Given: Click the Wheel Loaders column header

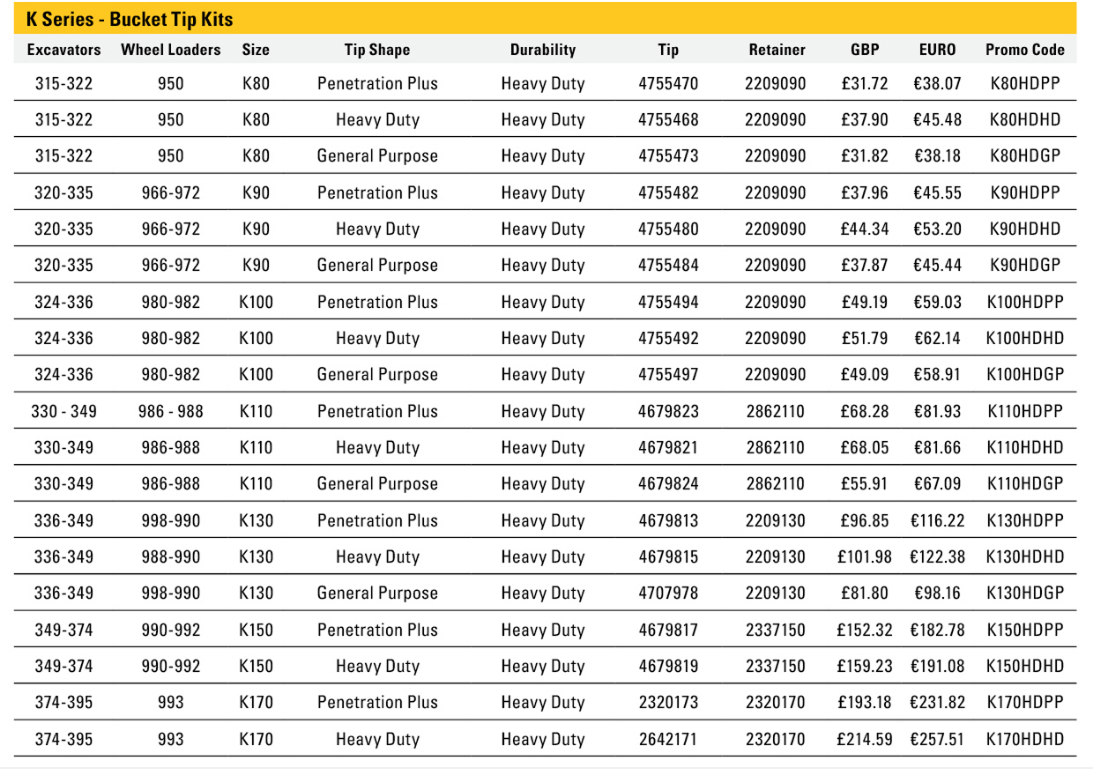Looking at the screenshot, I should (x=171, y=49).
